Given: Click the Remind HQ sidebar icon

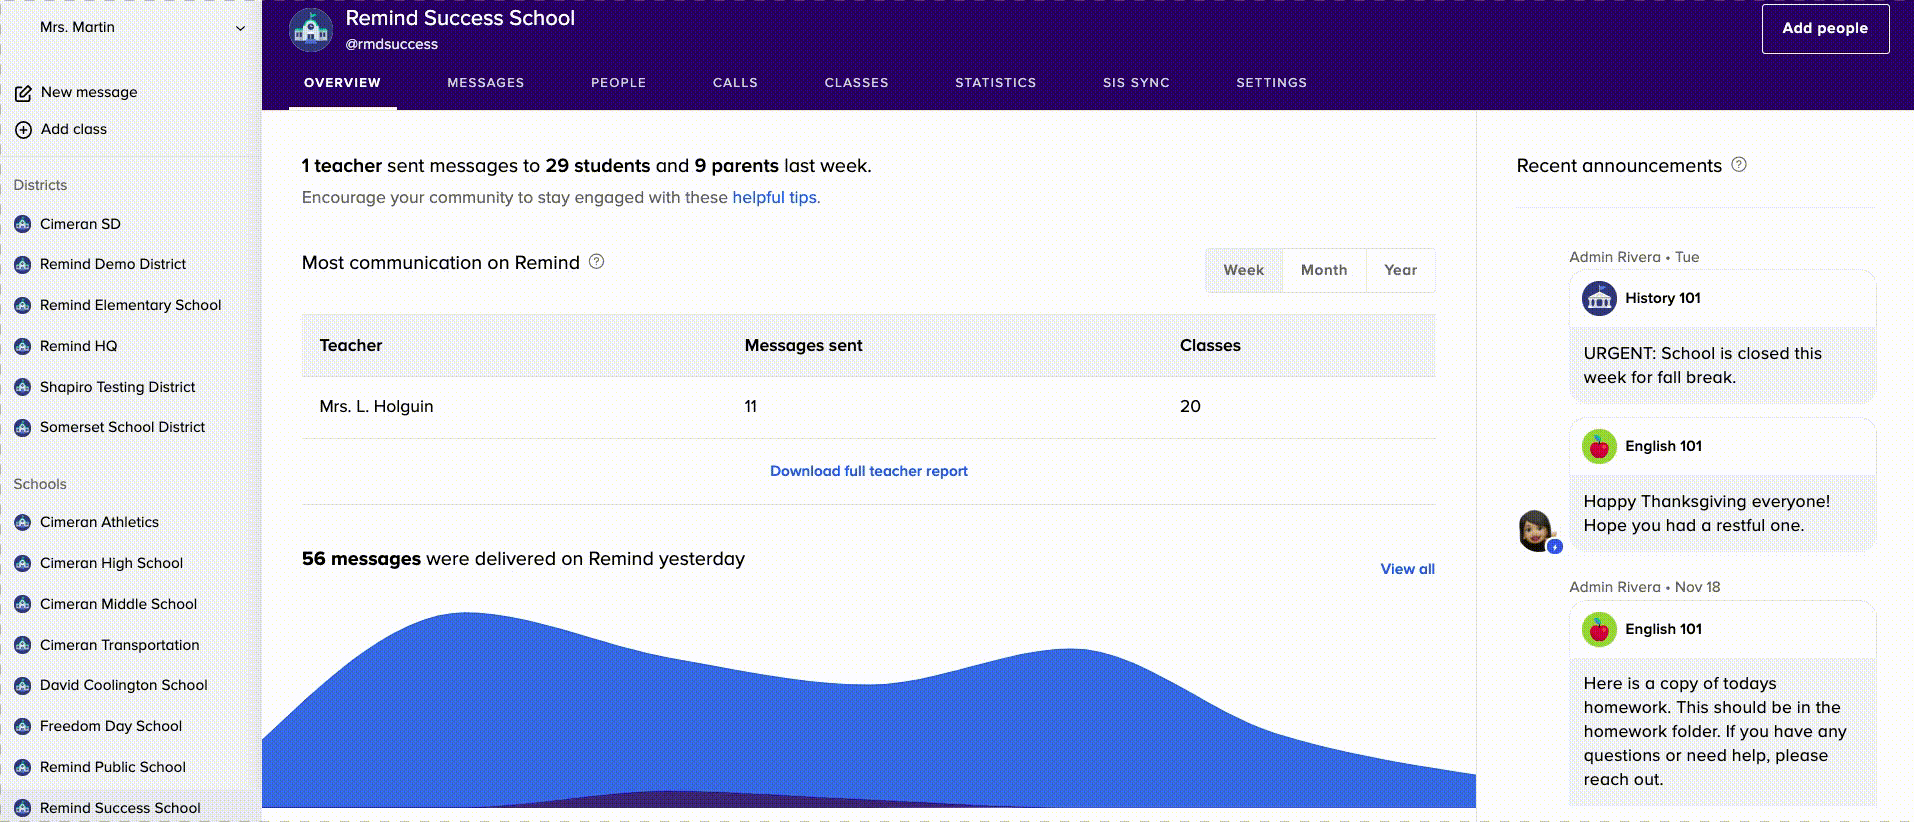Looking at the screenshot, I should pos(22,347).
